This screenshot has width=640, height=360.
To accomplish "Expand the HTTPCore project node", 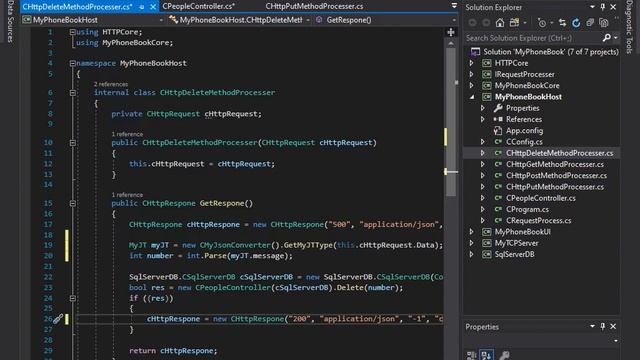I will pyautogui.click(x=471, y=63).
